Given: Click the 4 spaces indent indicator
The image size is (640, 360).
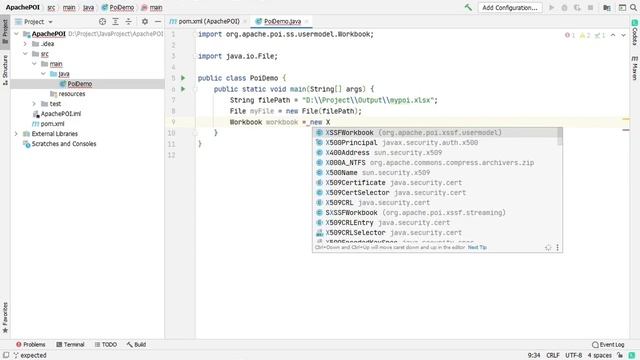Looking at the screenshot, I should click(600, 356).
